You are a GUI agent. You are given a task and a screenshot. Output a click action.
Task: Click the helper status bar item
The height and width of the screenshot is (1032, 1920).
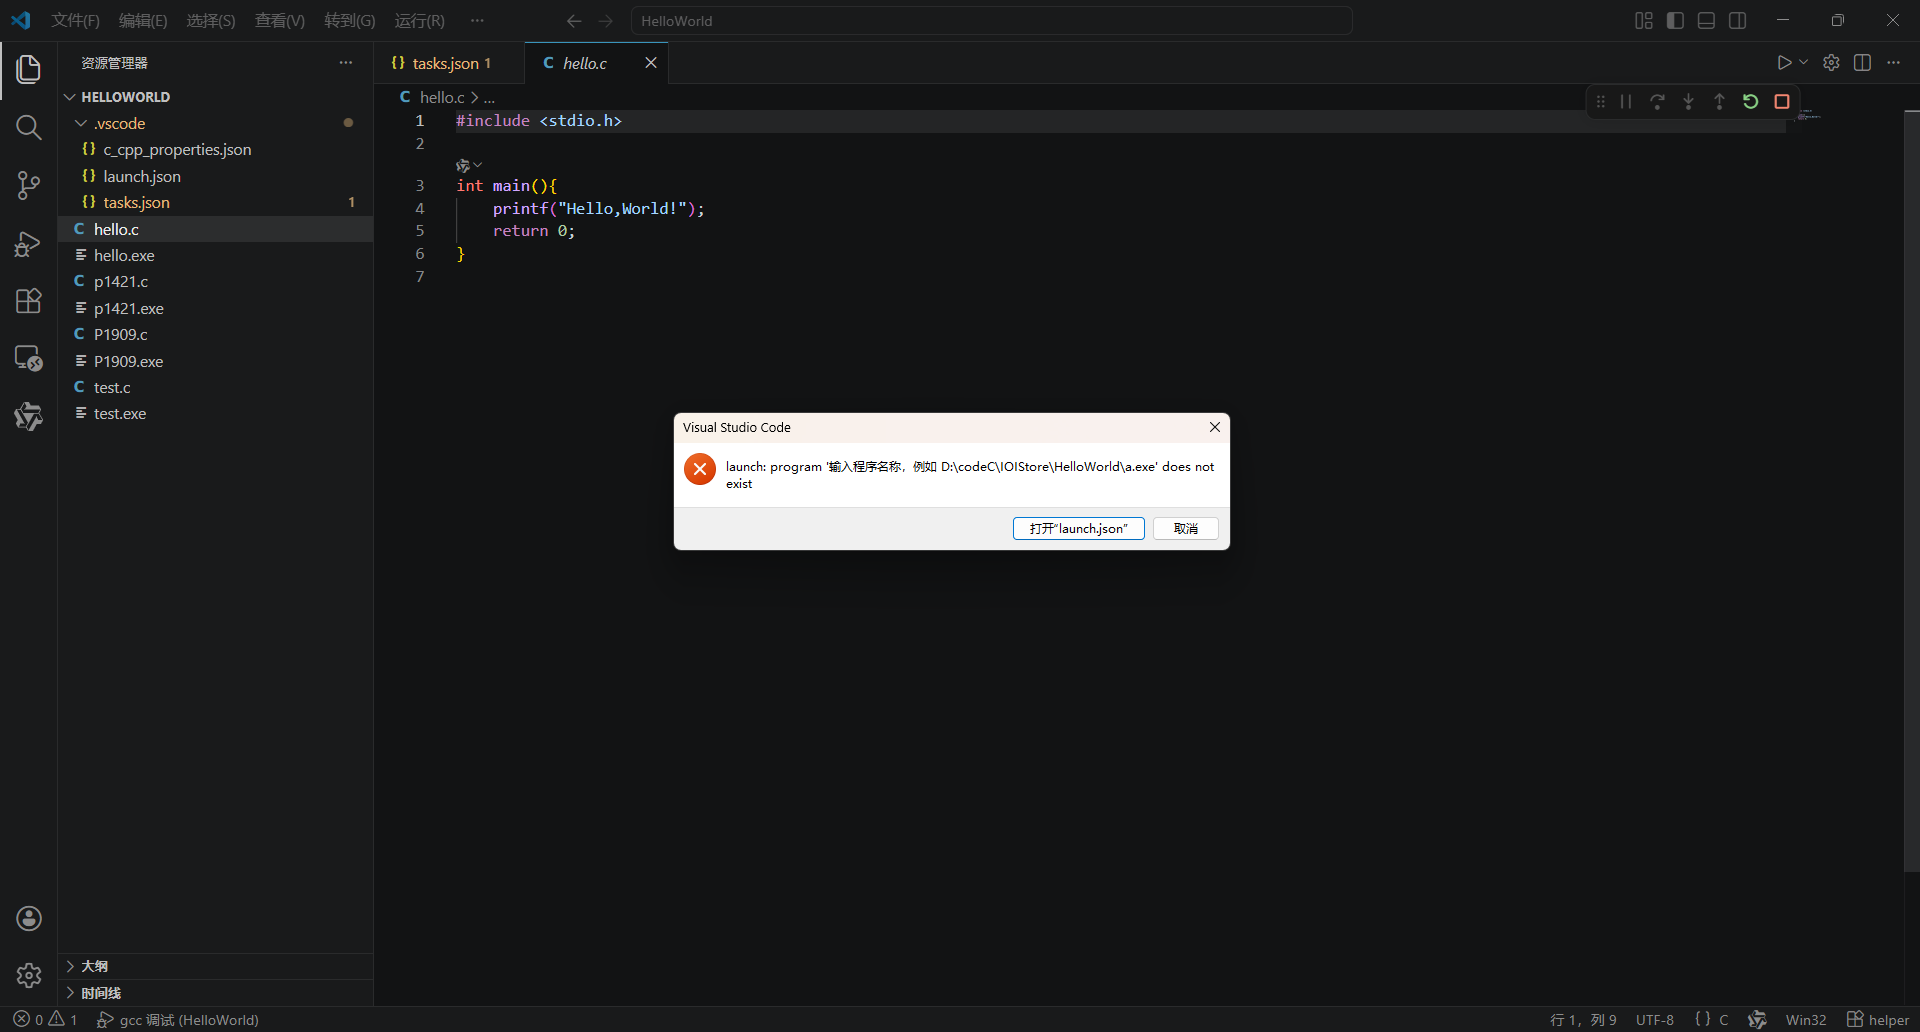point(1878,1020)
